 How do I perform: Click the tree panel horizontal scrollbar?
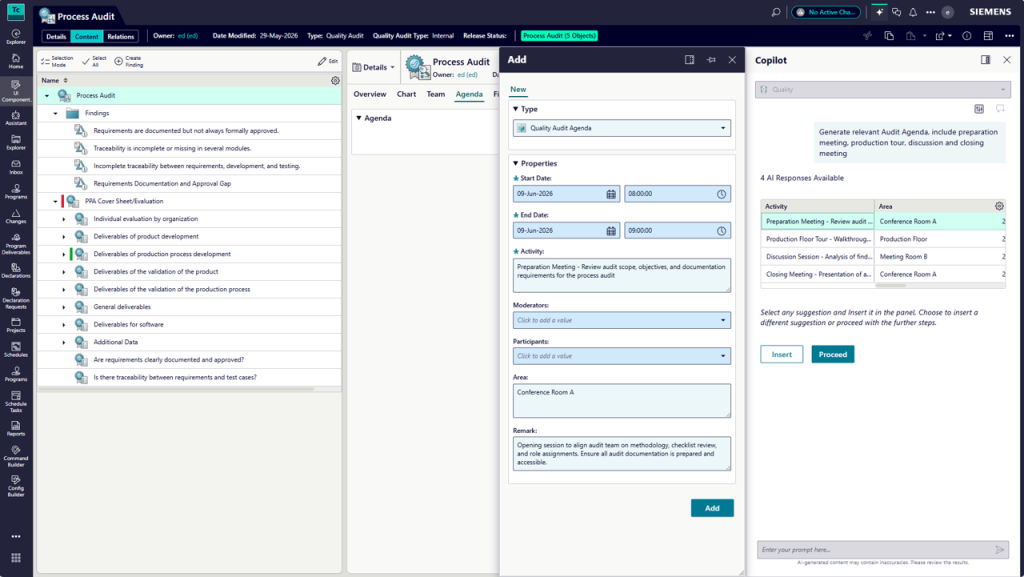176,389
